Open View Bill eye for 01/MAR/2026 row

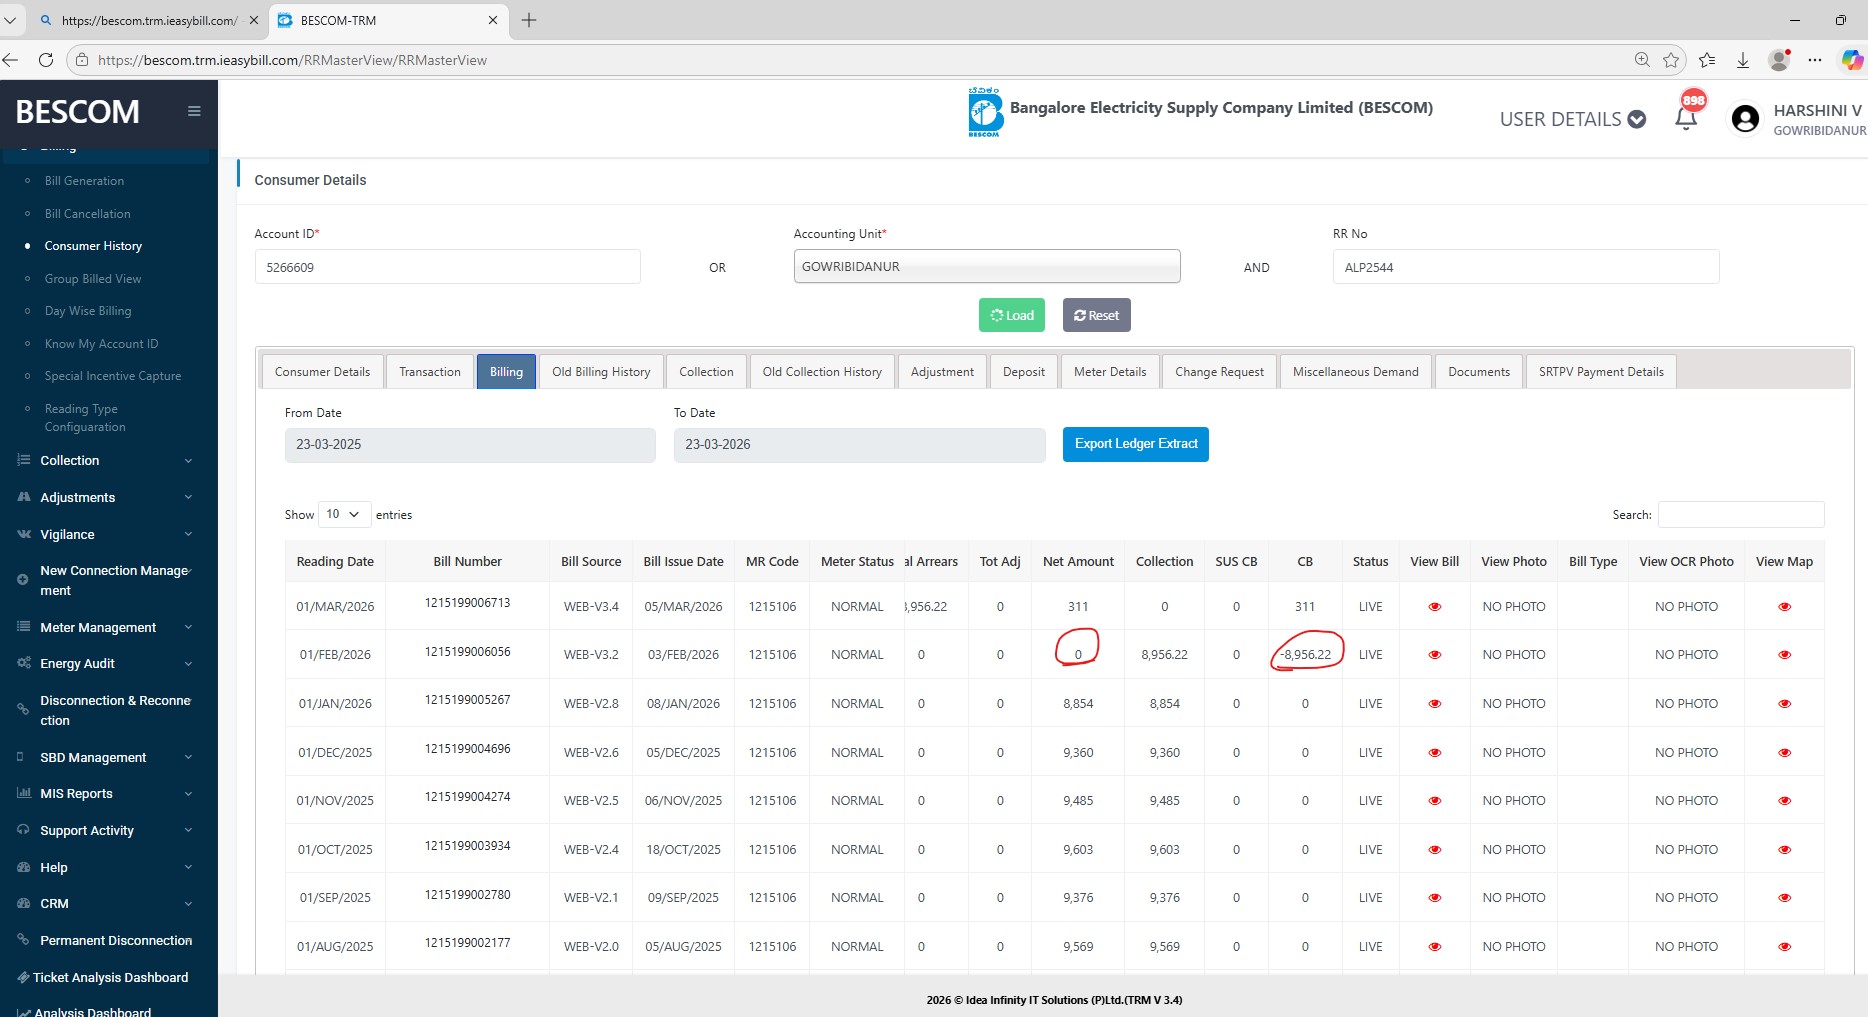point(1434,607)
